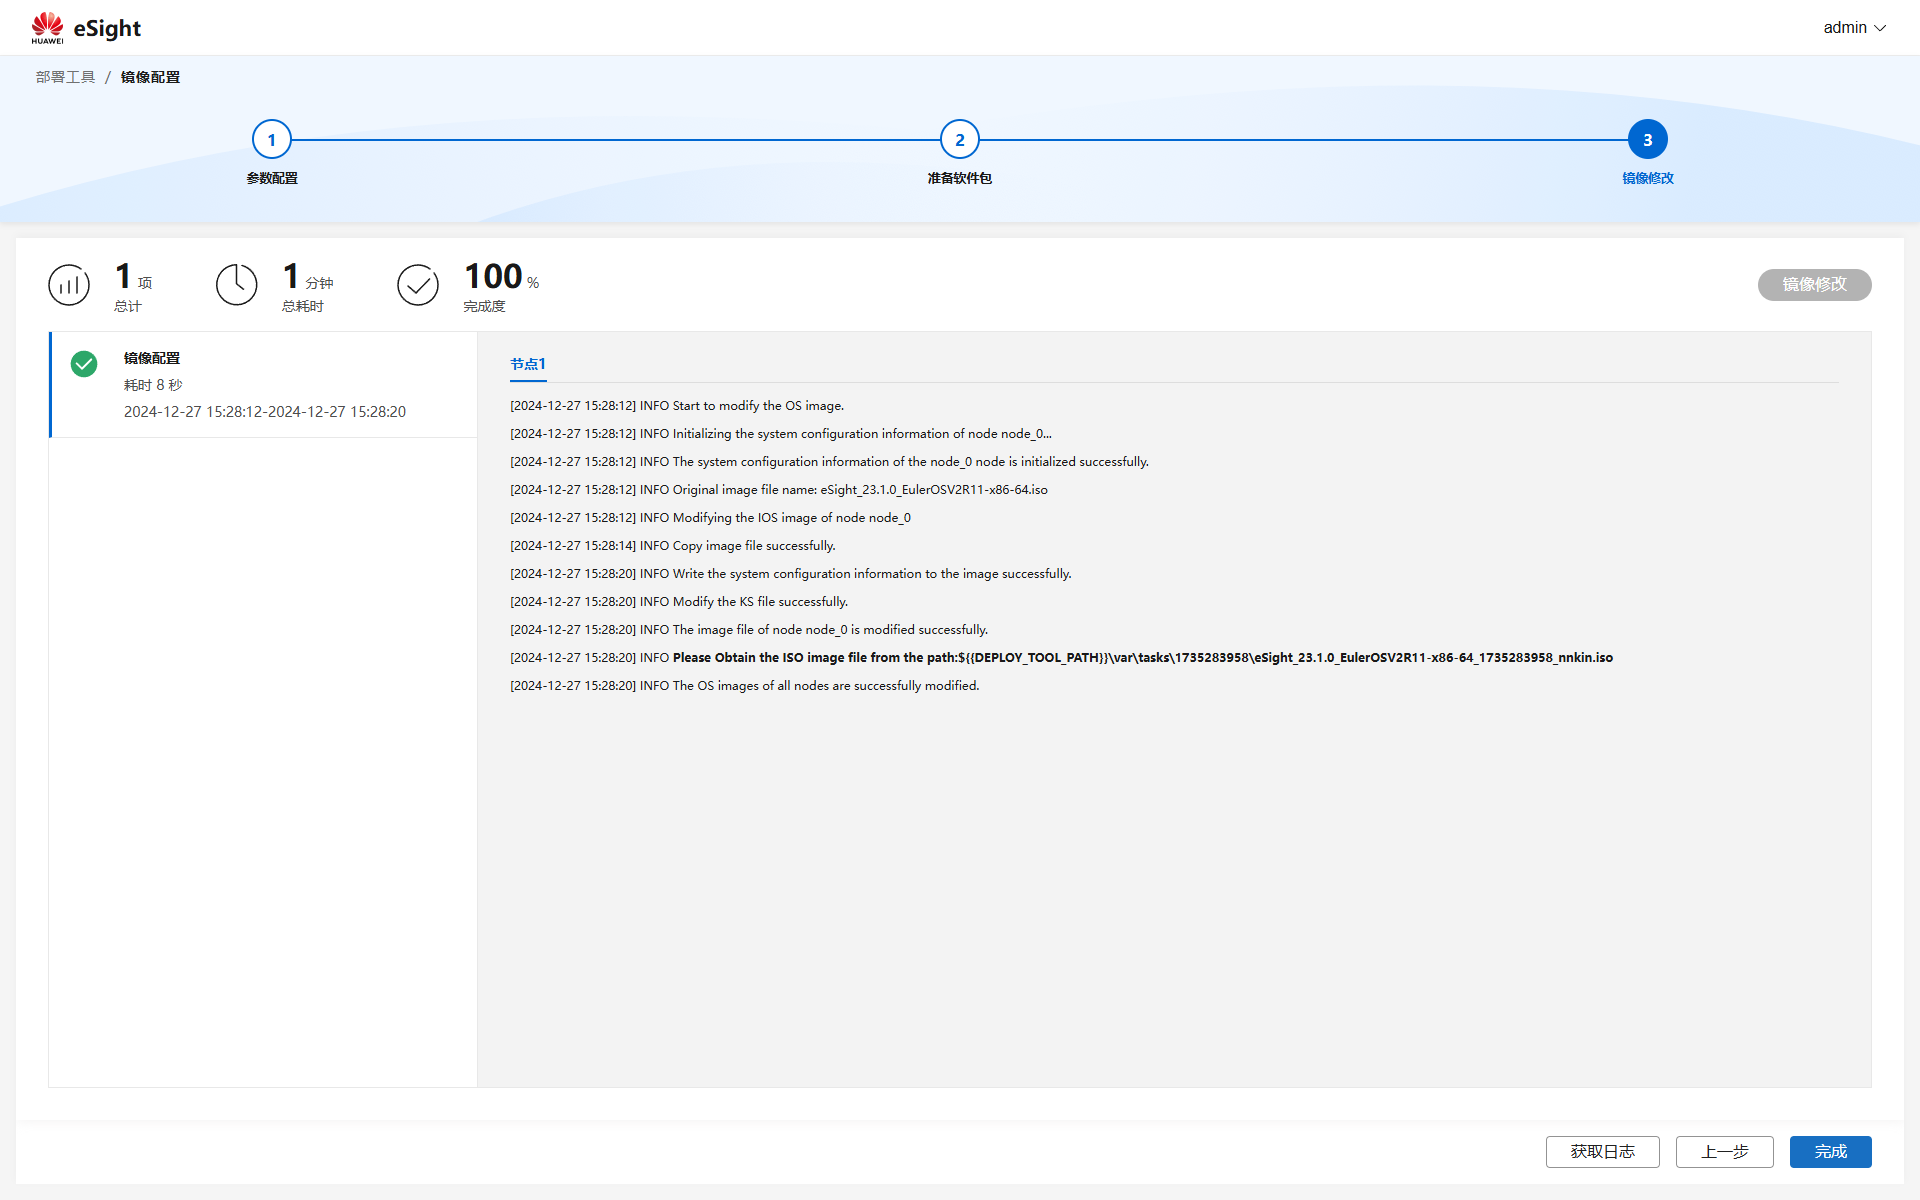Click 镜像配置 breadcrumb item
1920x1200 pixels.
150,77
